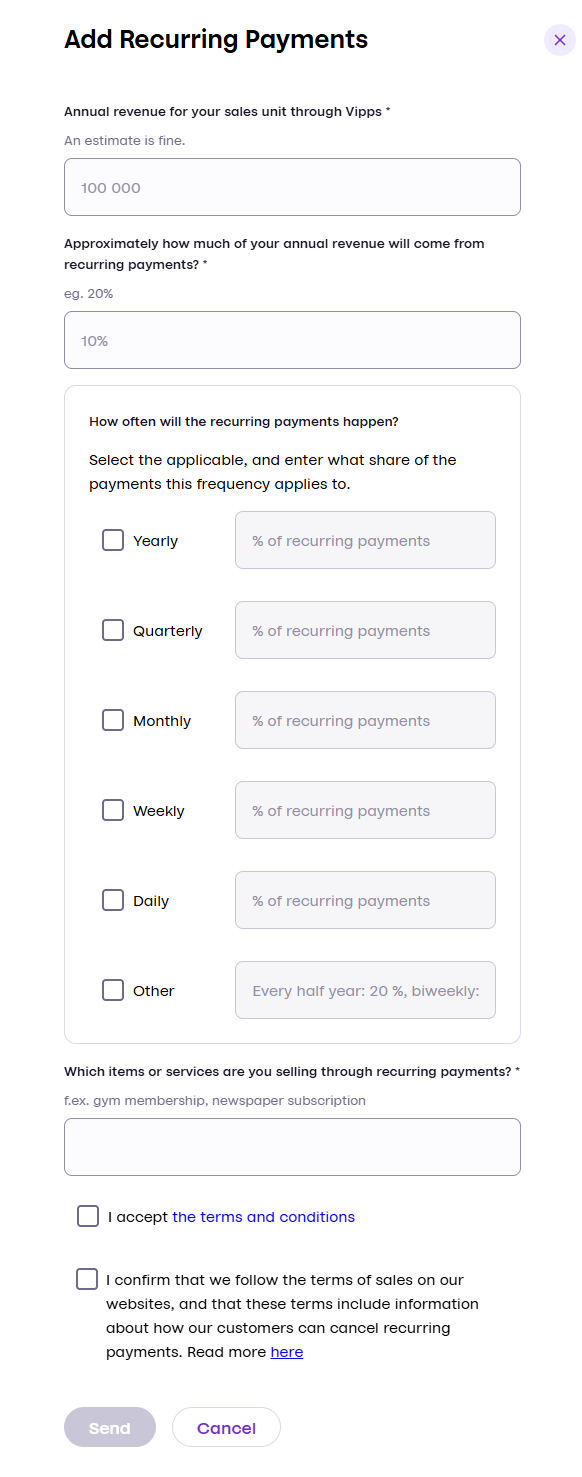Select the Weekly frequency checkbox
The height and width of the screenshot is (1477, 582).
pos(113,809)
